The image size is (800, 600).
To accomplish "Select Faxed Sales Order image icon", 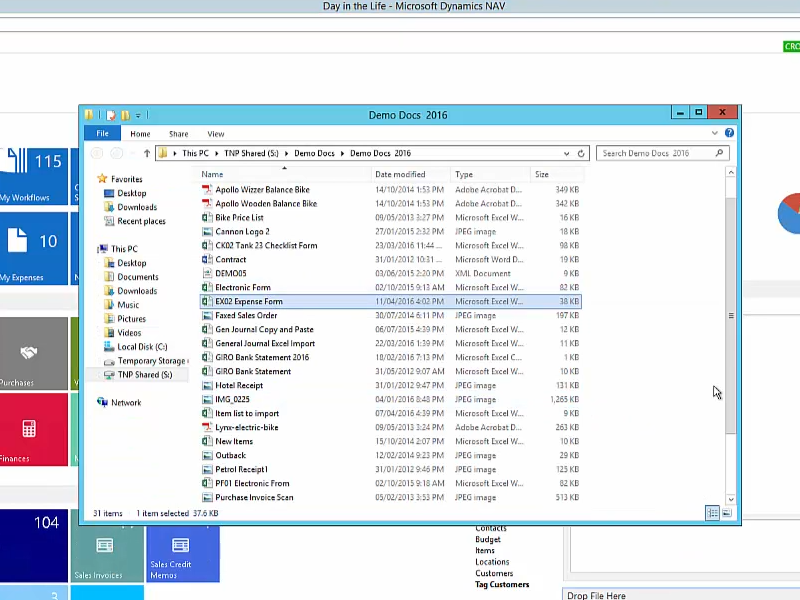I will coord(207,315).
